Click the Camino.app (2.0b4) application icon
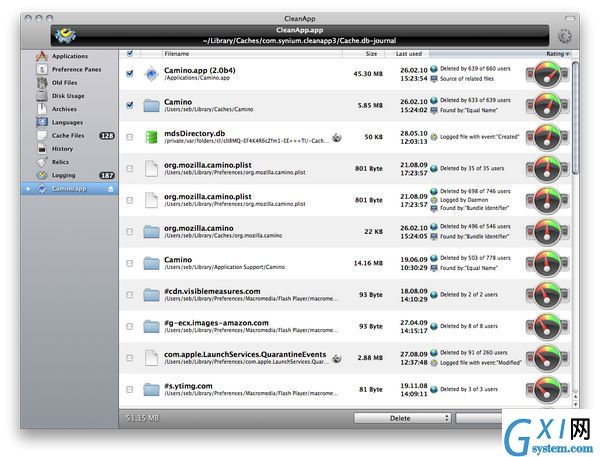This screenshot has width=600, height=457. pyautogui.click(x=152, y=73)
